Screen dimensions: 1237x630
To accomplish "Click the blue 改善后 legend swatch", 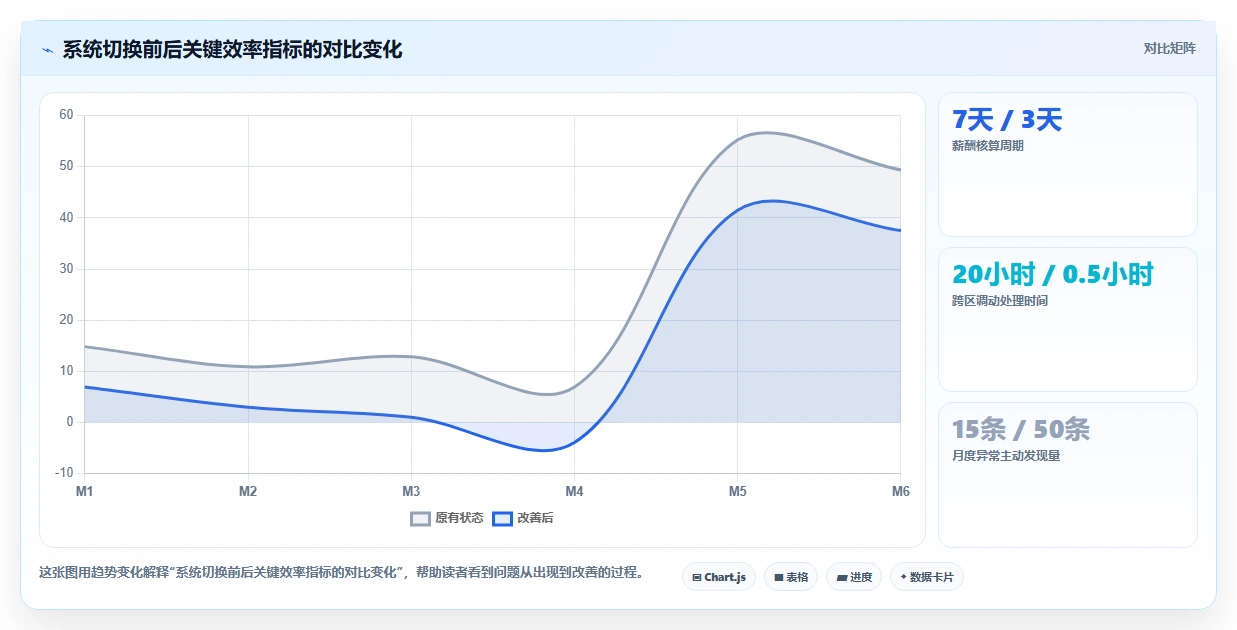I will [x=503, y=518].
